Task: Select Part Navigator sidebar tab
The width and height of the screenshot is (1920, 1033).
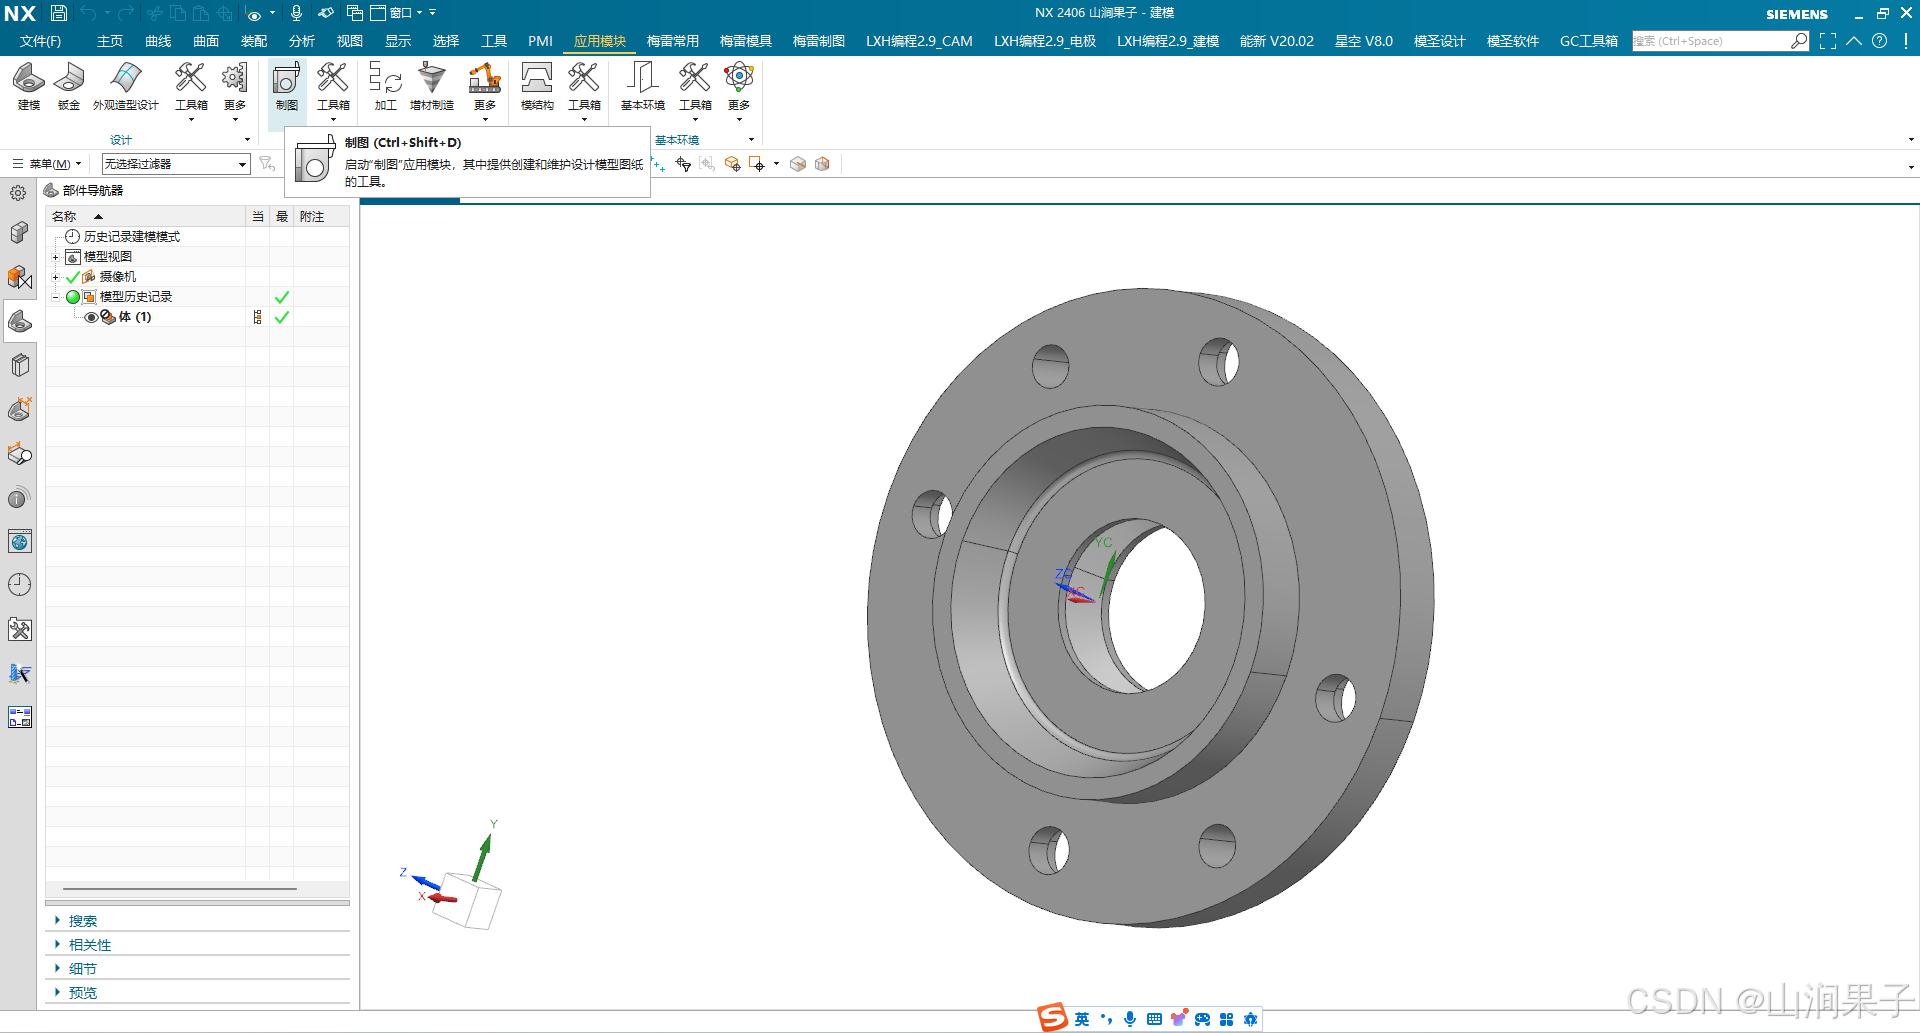Action: click(x=19, y=321)
